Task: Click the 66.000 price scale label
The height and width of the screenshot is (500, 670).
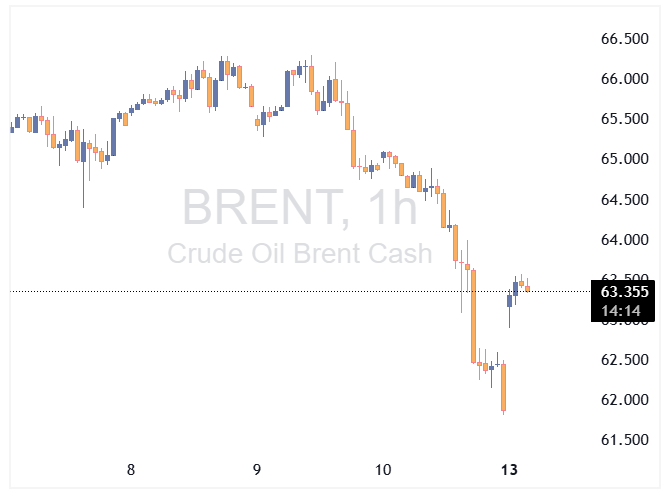Action: click(x=624, y=79)
